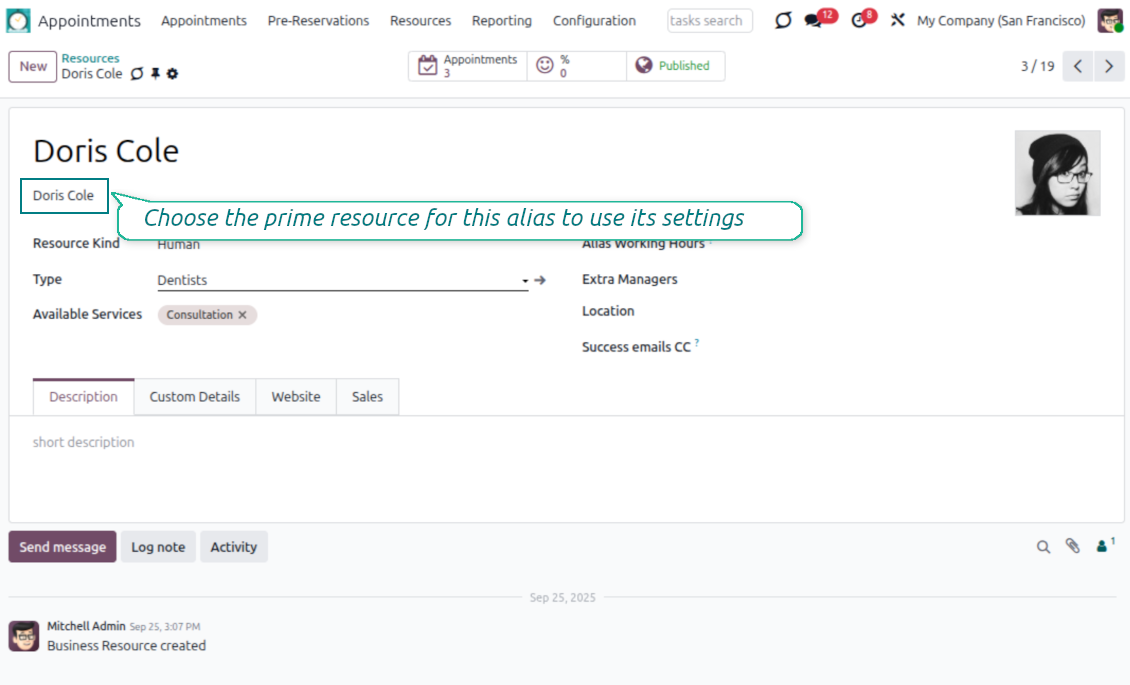This screenshot has width=1130, height=685.
Task: Open the Appointments app home icon
Action: [x=19, y=21]
